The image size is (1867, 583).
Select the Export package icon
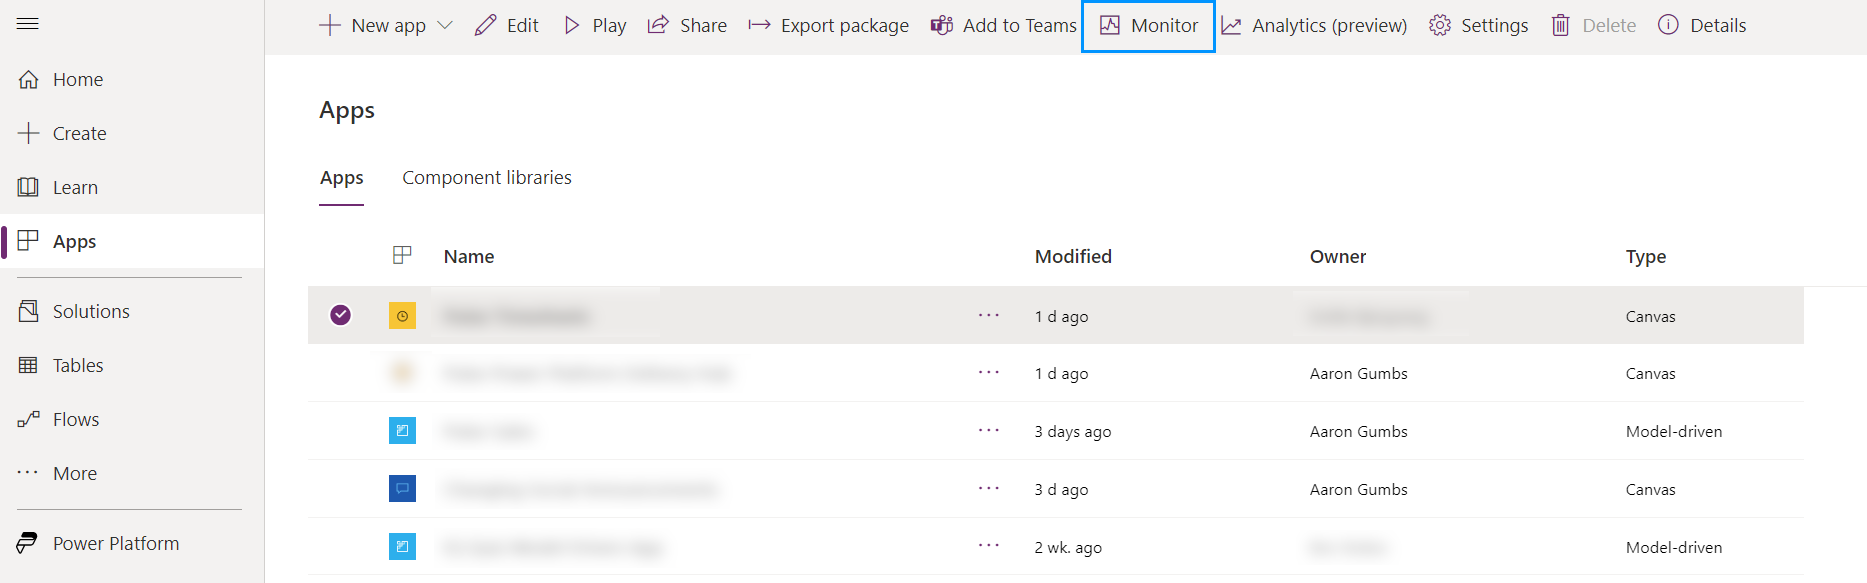pos(758,25)
